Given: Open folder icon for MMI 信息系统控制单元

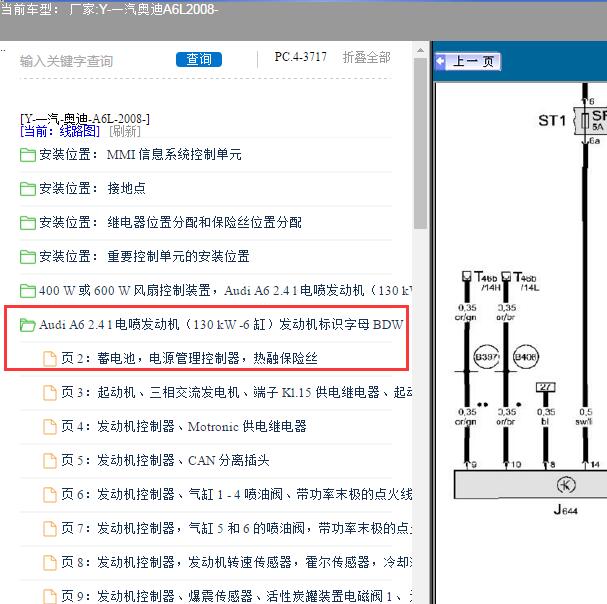Looking at the screenshot, I should pos(27,155).
